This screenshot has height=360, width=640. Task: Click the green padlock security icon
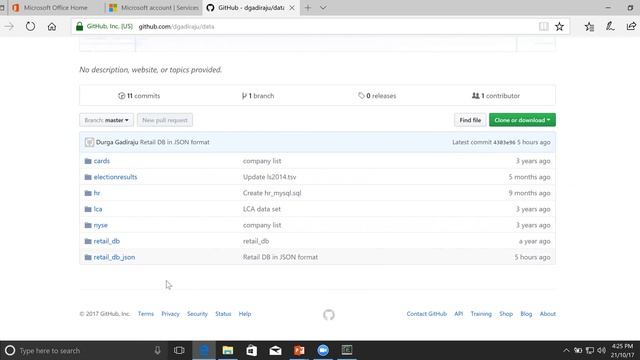pos(80,27)
